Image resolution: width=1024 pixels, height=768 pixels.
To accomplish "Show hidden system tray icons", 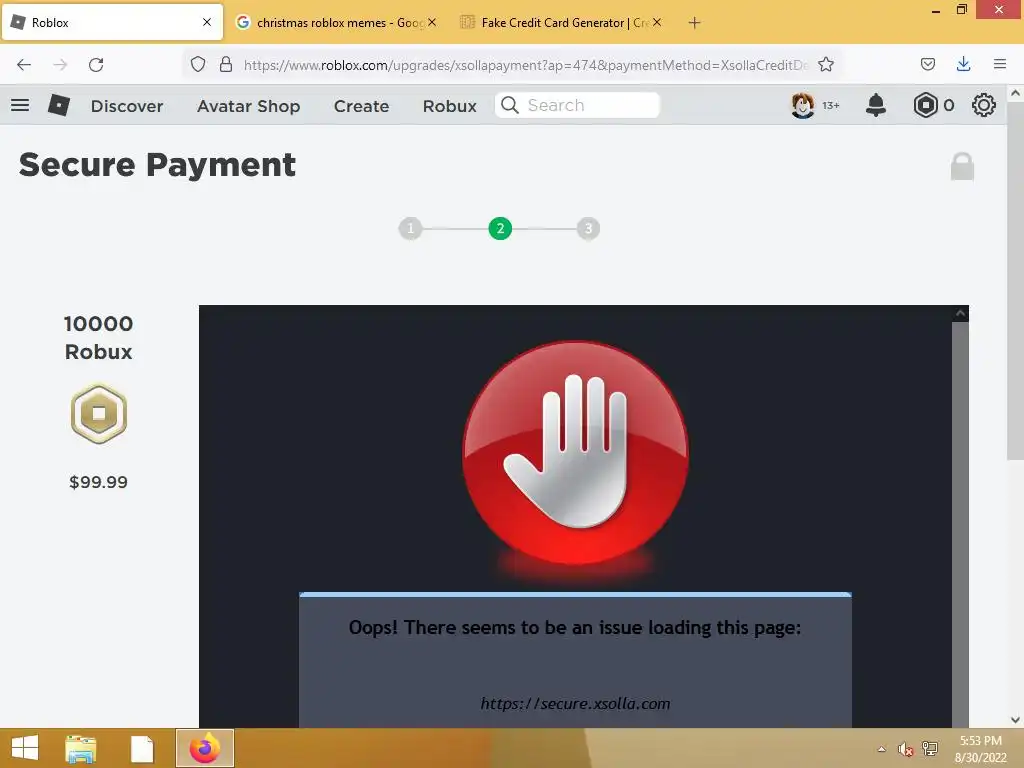I will click(x=882, y=749).
